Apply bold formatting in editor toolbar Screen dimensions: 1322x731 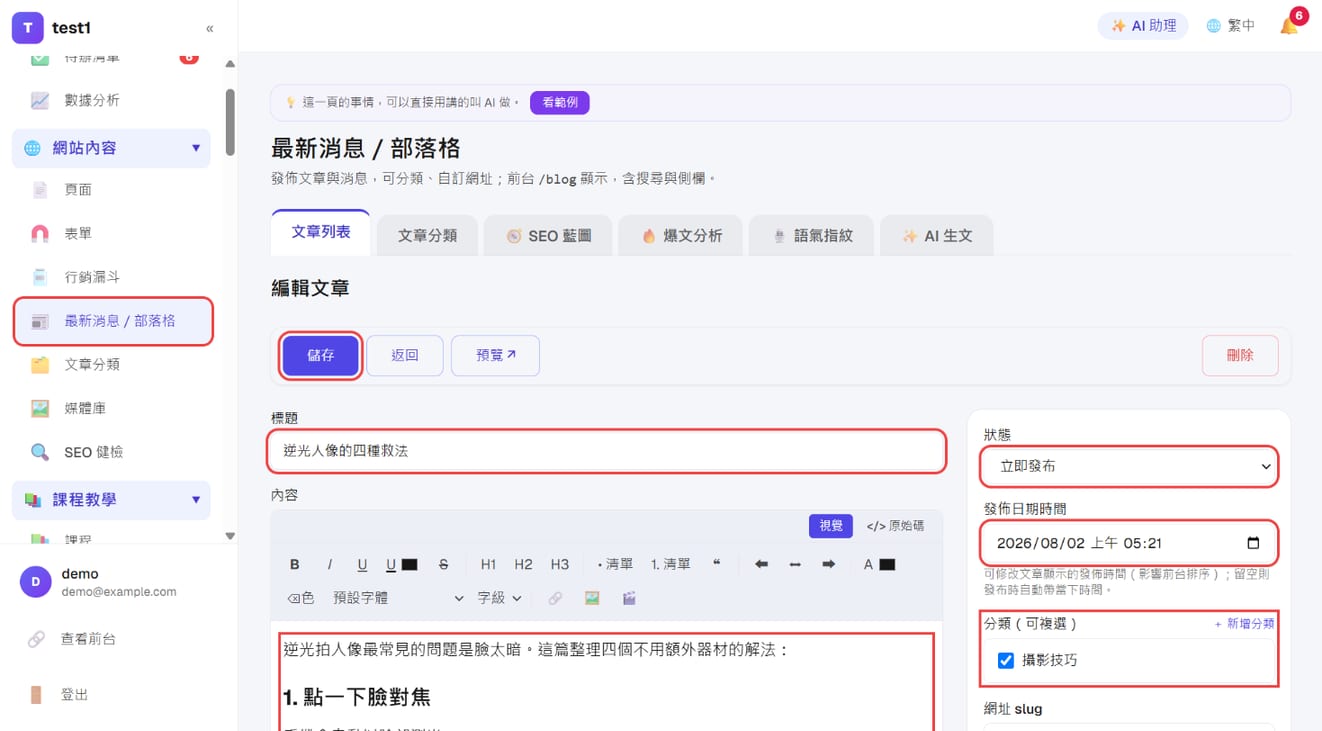(x=295, y=564)
